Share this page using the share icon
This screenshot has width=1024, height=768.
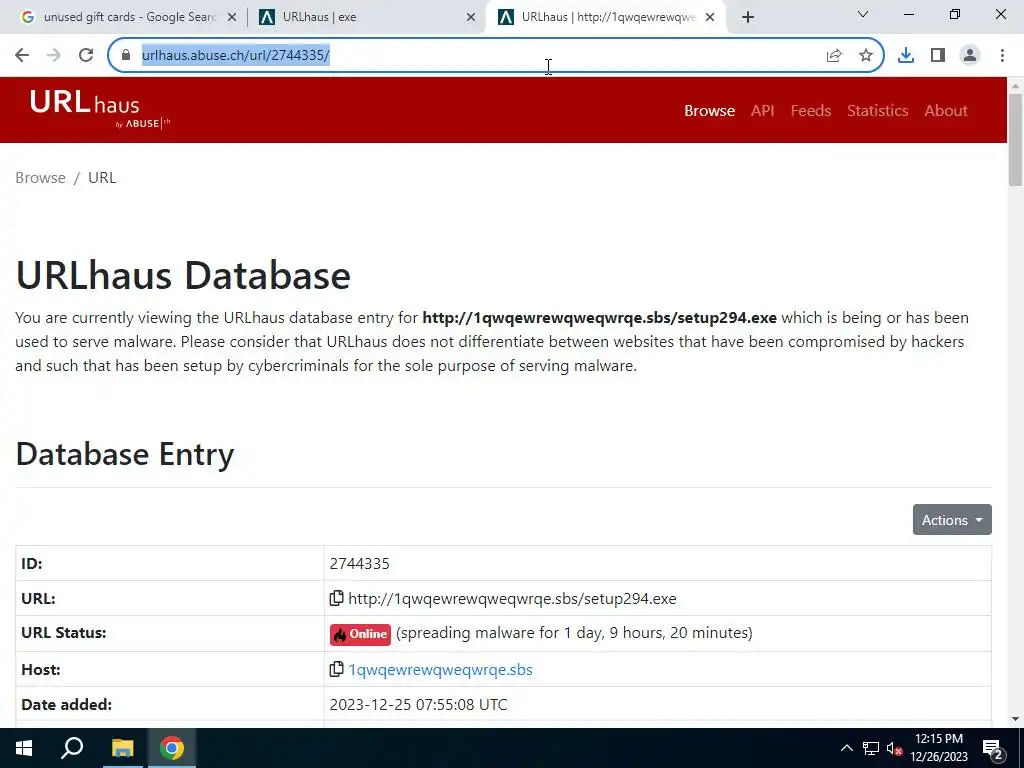(x=834, y=56)
